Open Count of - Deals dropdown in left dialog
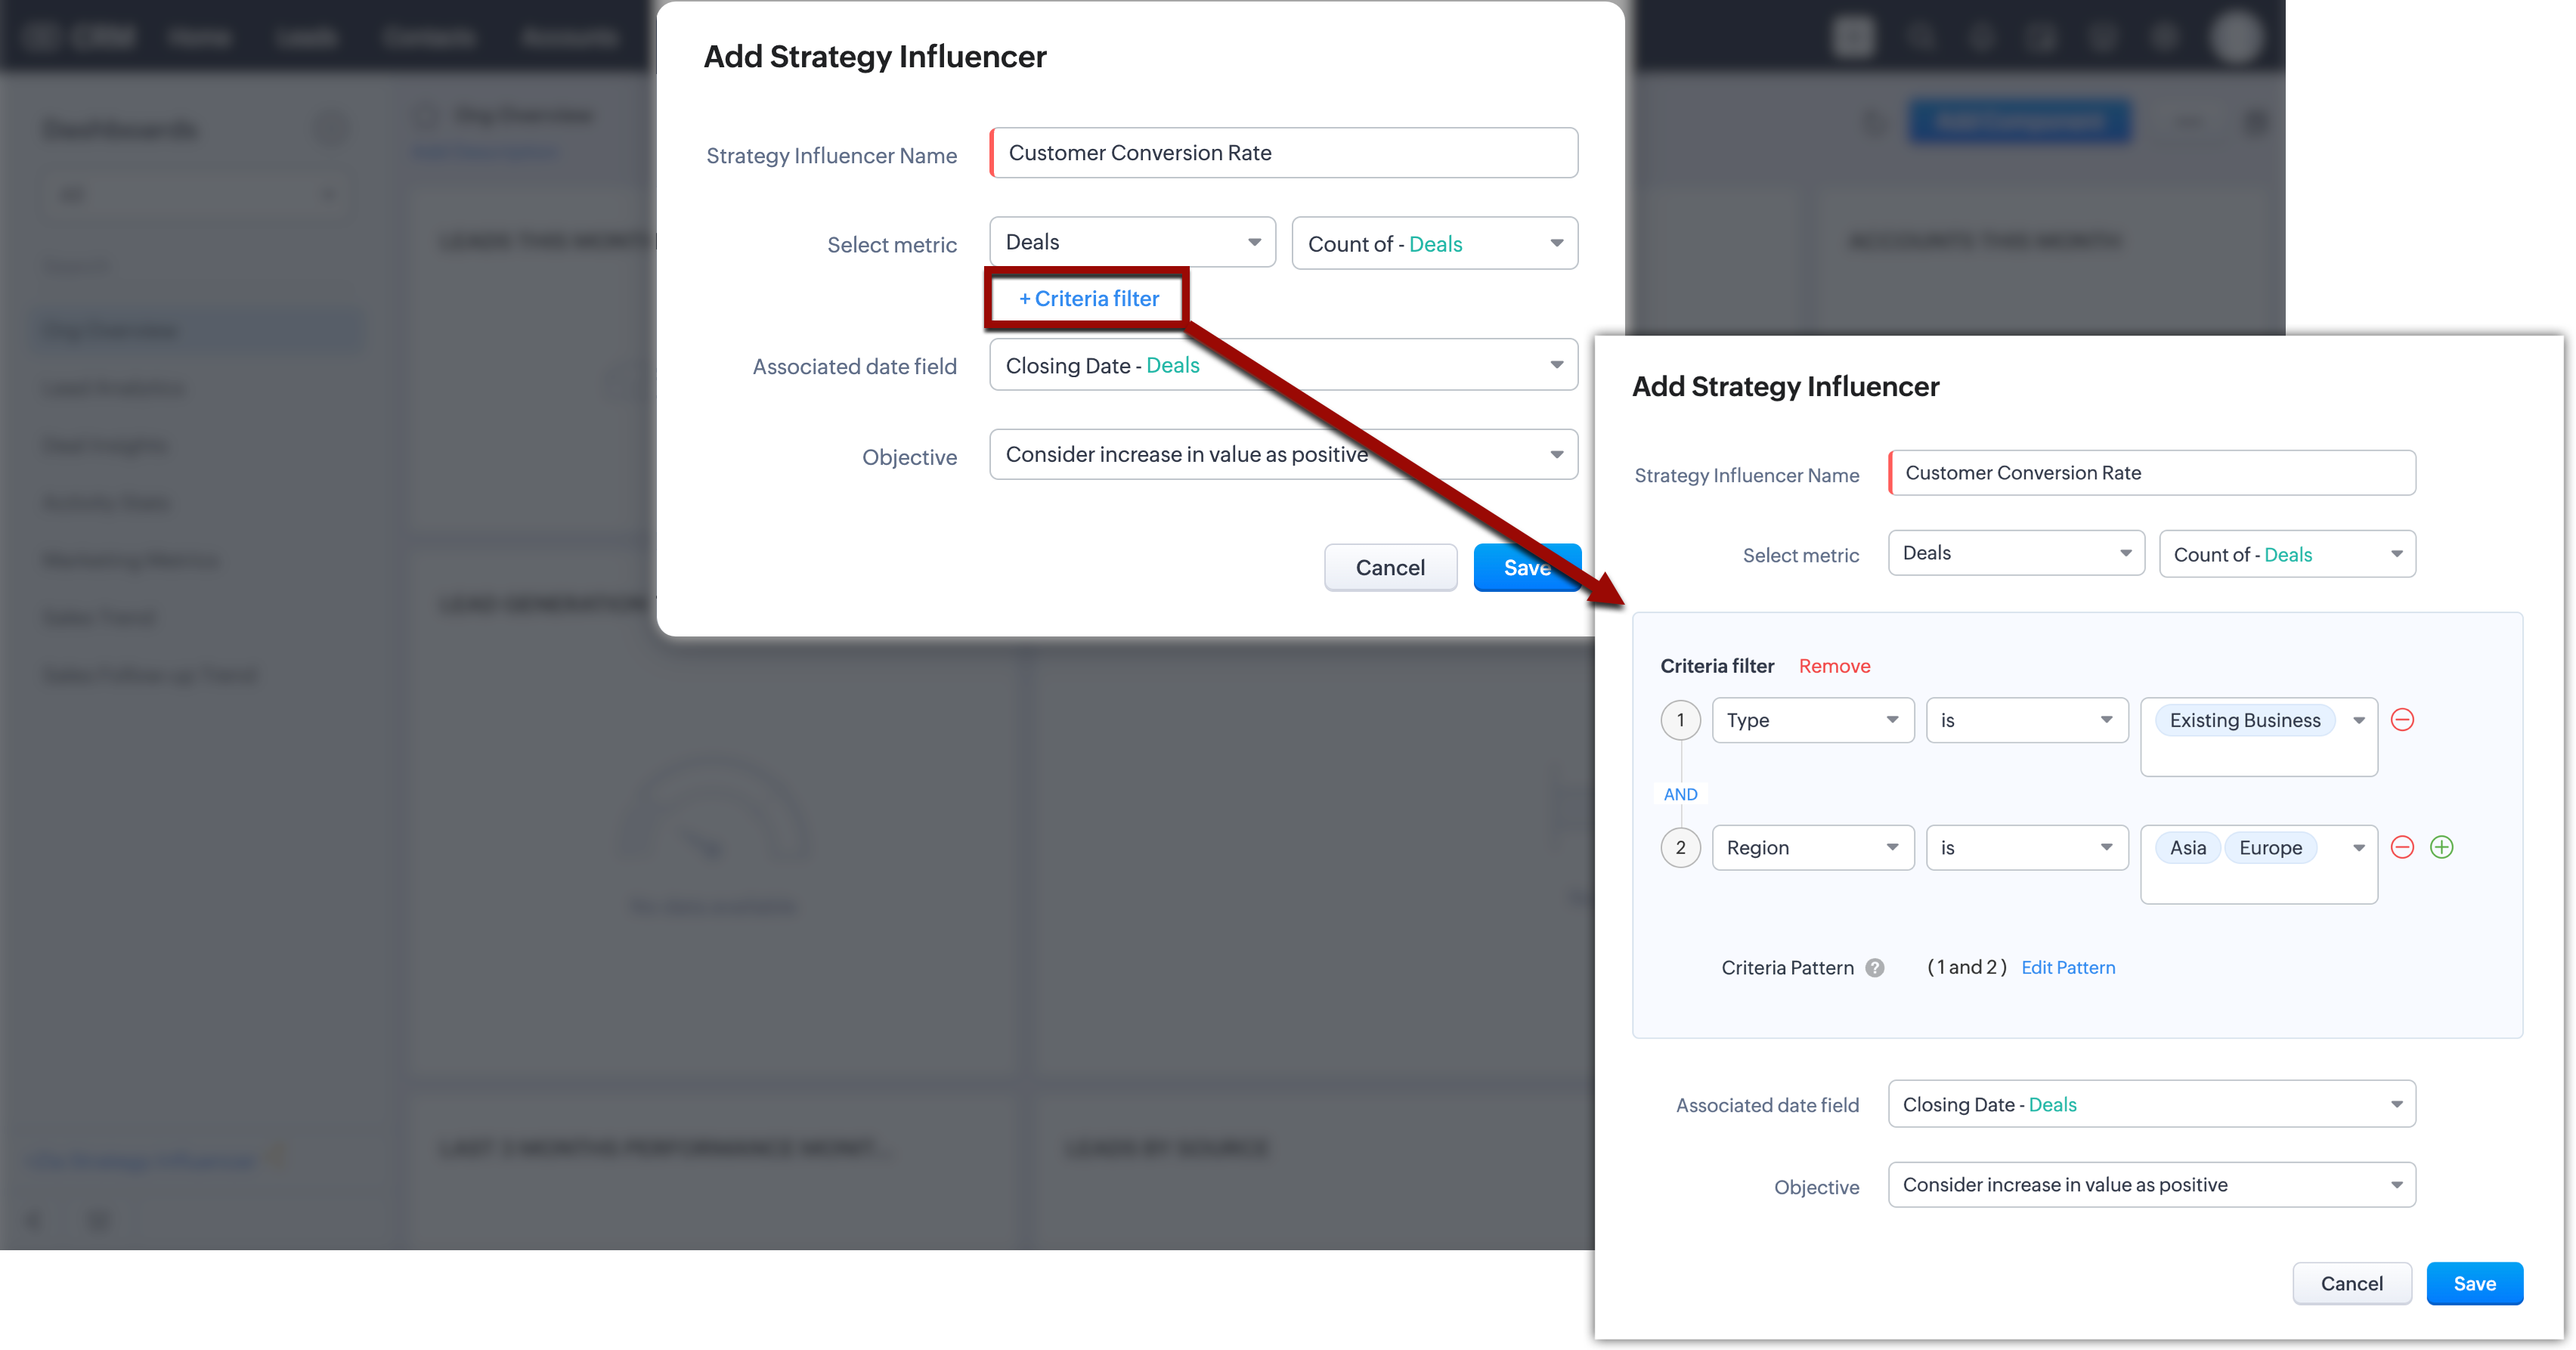This screenshot has width=2576, height=1350. point(1434,244)
